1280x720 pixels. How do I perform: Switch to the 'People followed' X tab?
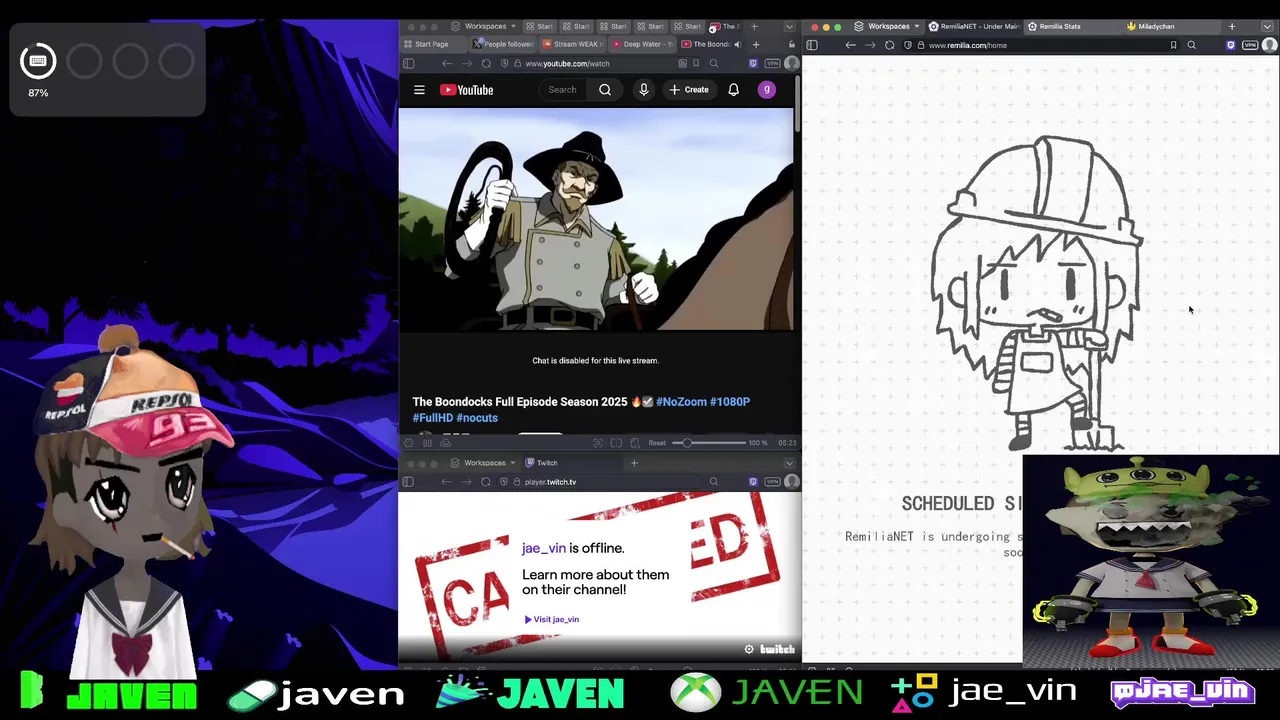click(504, 44)
